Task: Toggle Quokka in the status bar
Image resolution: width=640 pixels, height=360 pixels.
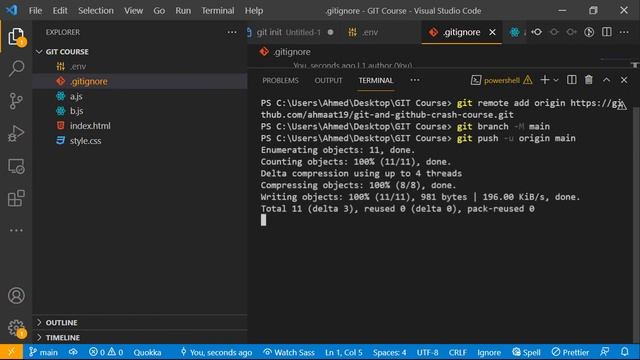Action: [147, 352]
